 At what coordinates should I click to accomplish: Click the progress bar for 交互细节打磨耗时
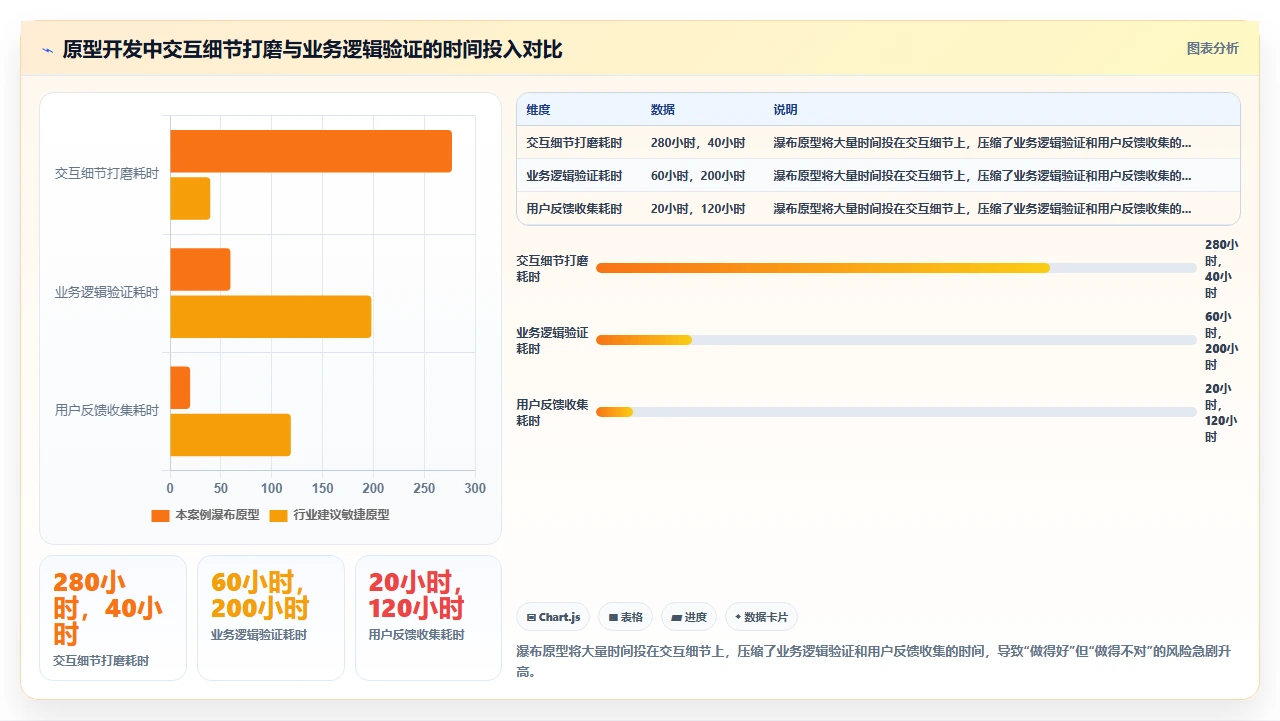[x=896, y=268]
